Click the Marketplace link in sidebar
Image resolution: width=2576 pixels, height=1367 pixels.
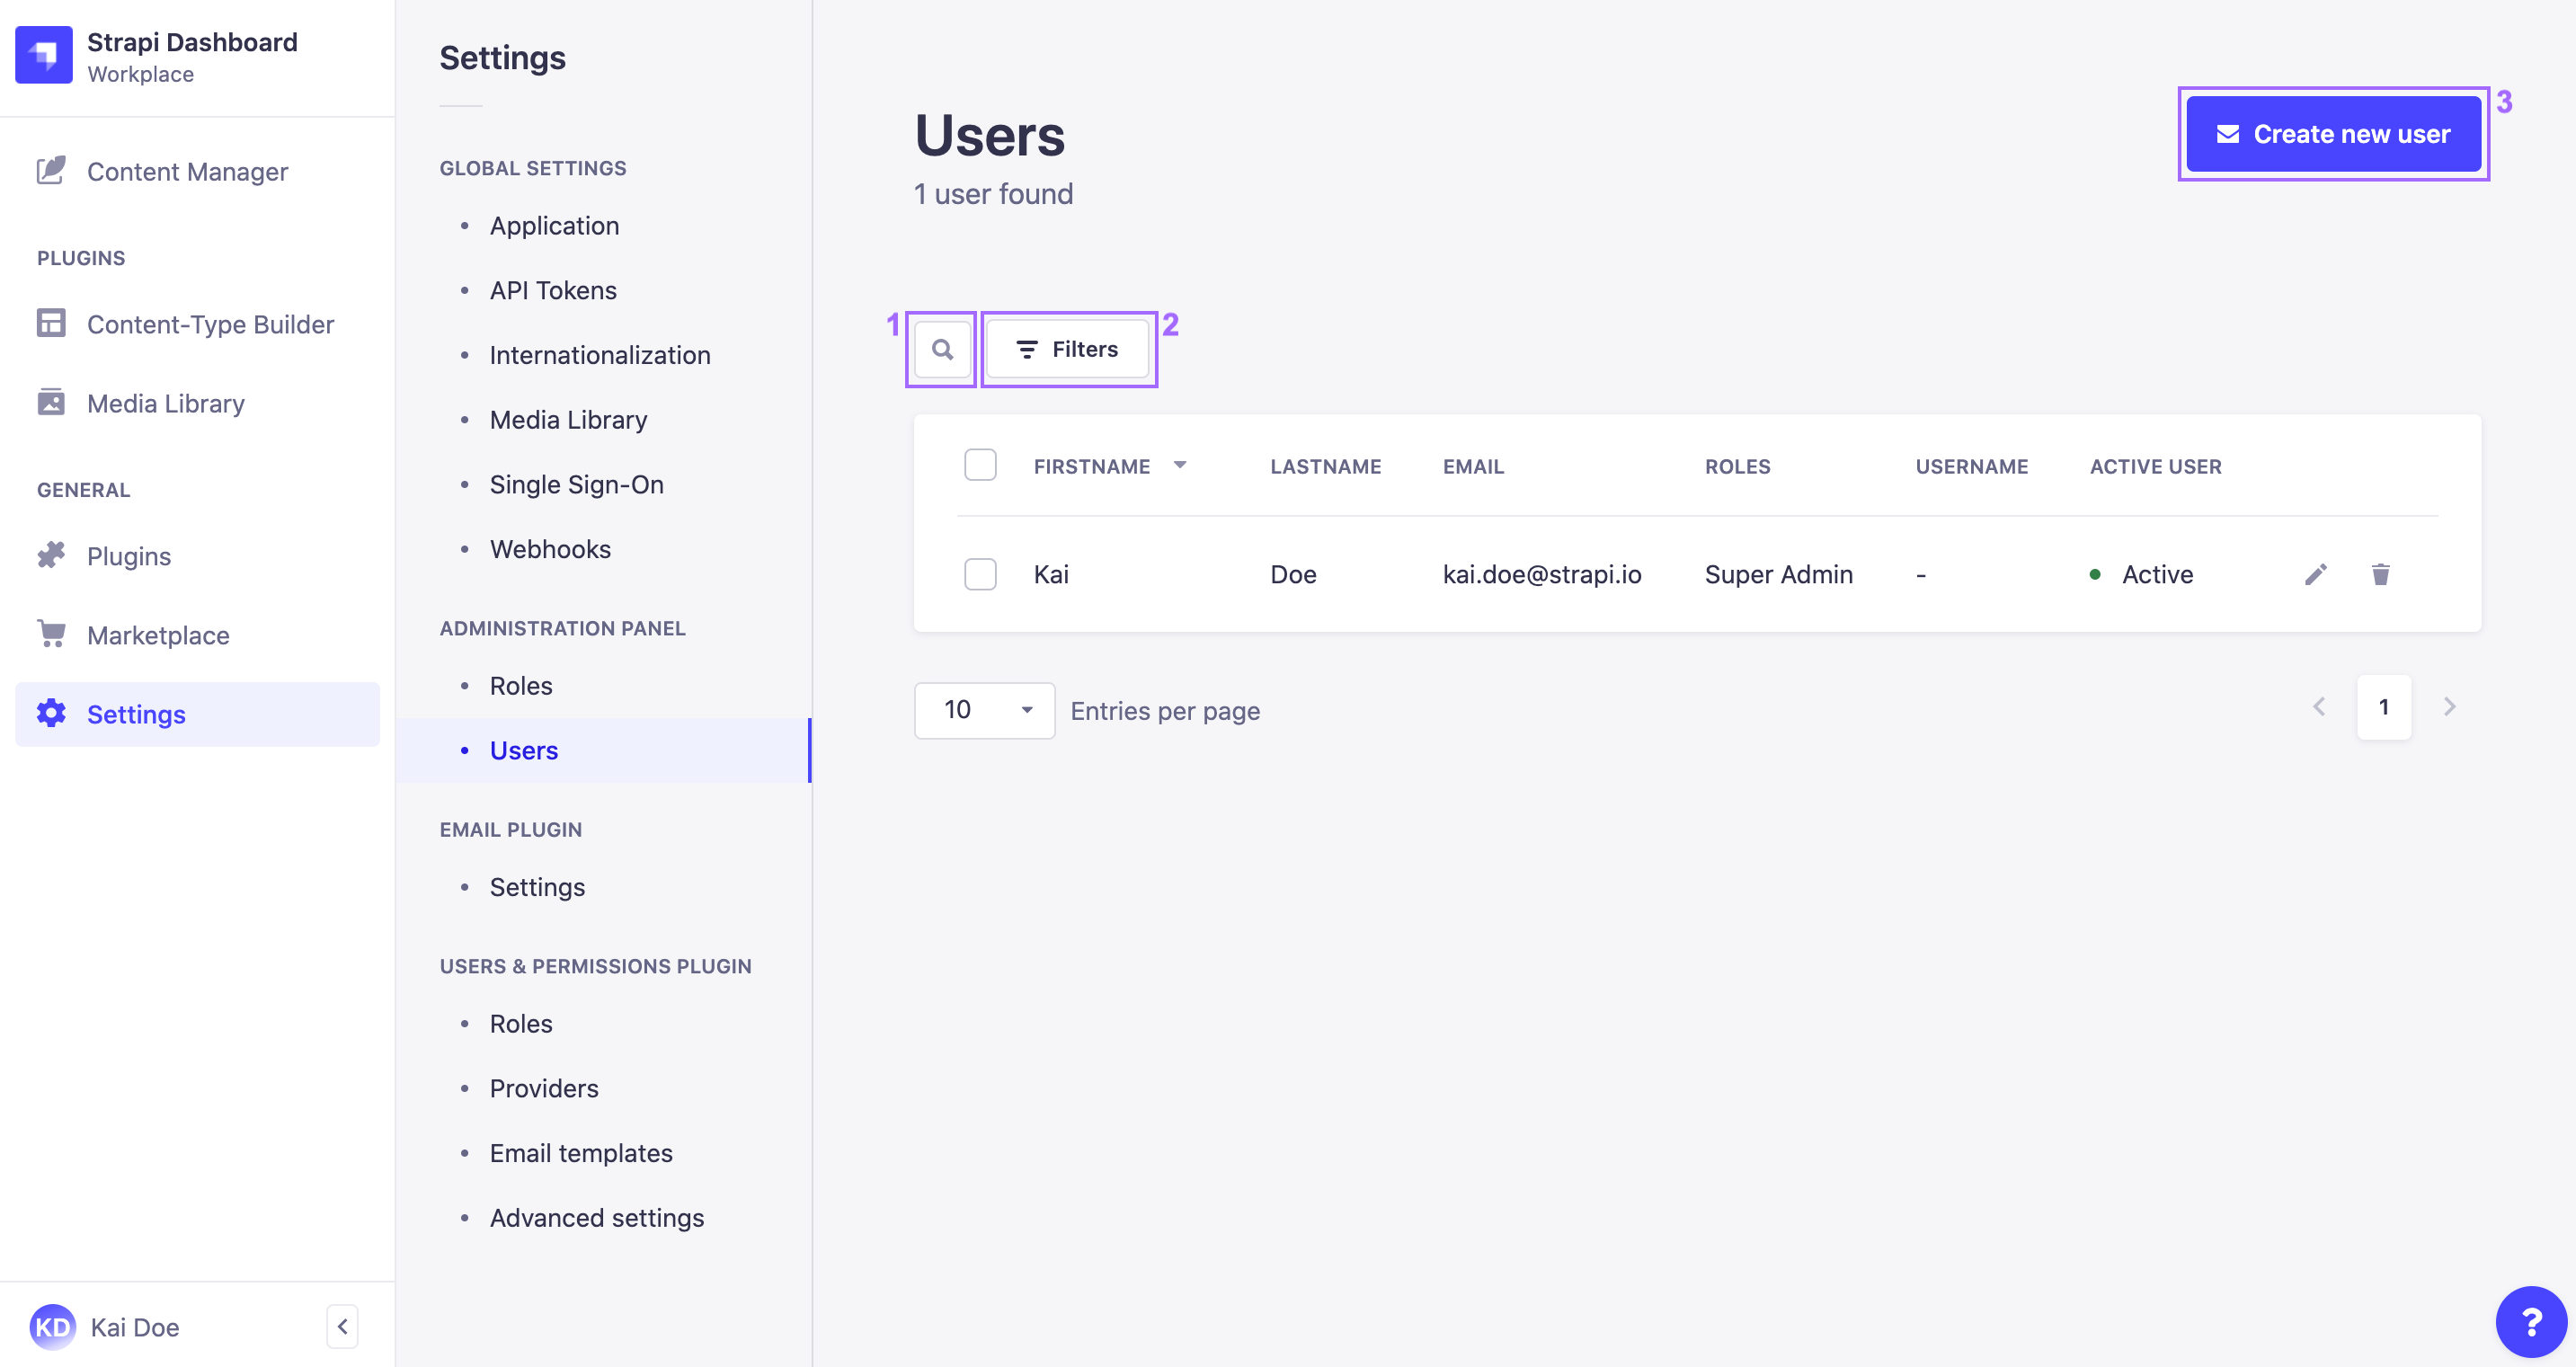(x=156, y=635)
